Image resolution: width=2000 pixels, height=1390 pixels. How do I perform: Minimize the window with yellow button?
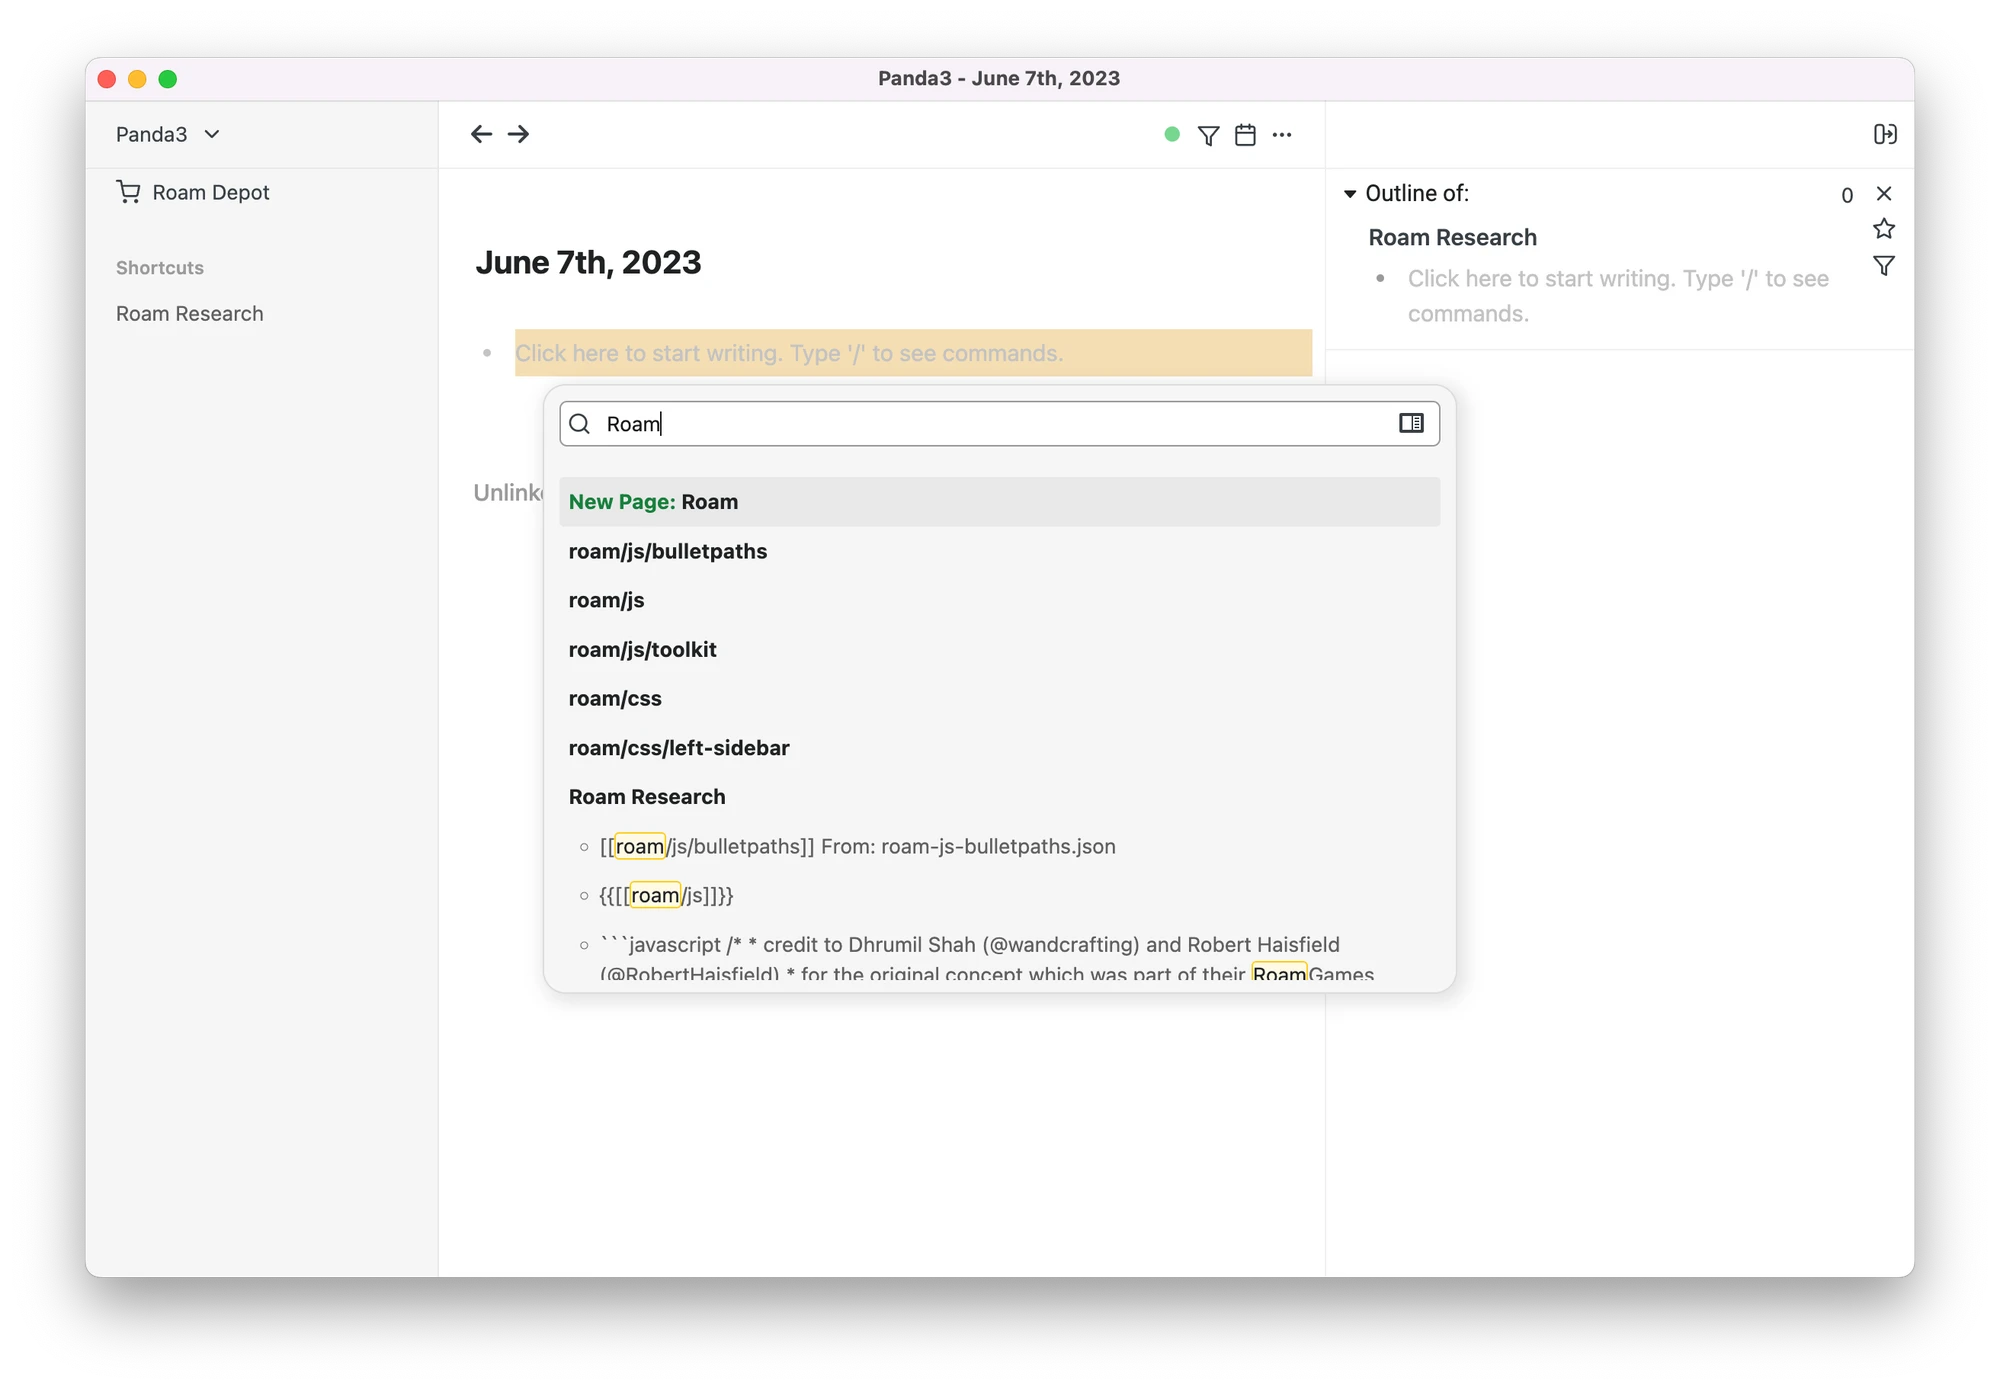[x=137, y=79]
